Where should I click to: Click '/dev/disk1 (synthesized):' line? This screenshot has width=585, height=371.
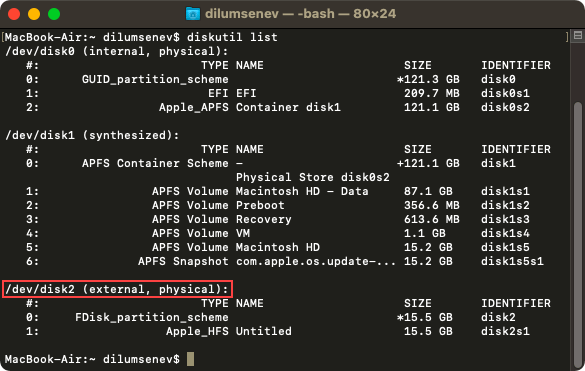[x=92, y=135]
